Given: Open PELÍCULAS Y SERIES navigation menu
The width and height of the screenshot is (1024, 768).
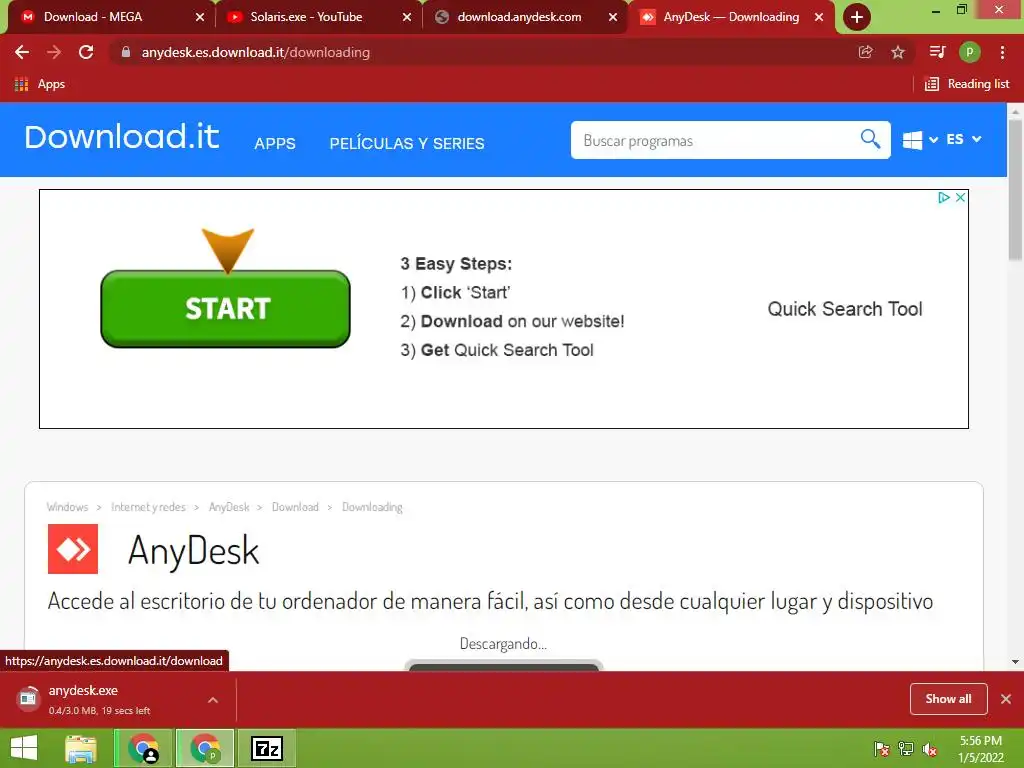Looking at the screenshot, I should click(x=407, y=144).
